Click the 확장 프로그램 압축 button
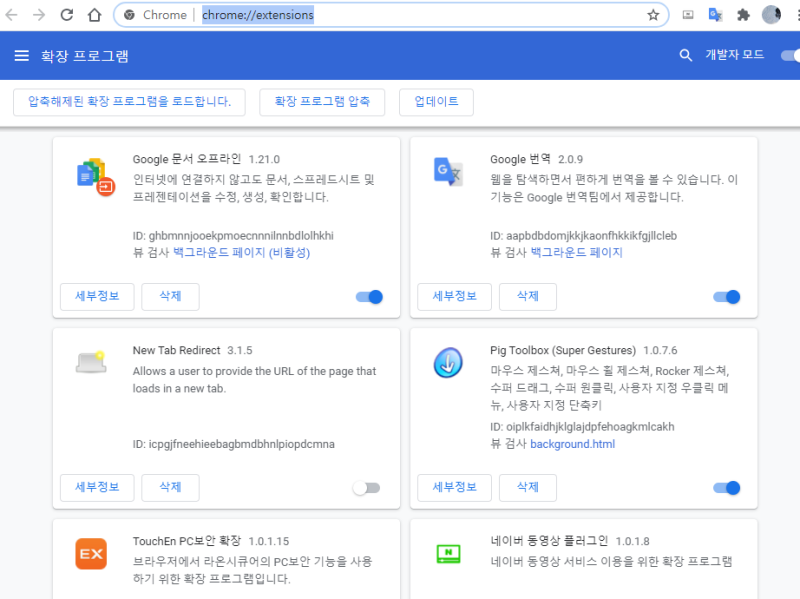Viewport: 800px width, 599px height. [x=322, y=102]
